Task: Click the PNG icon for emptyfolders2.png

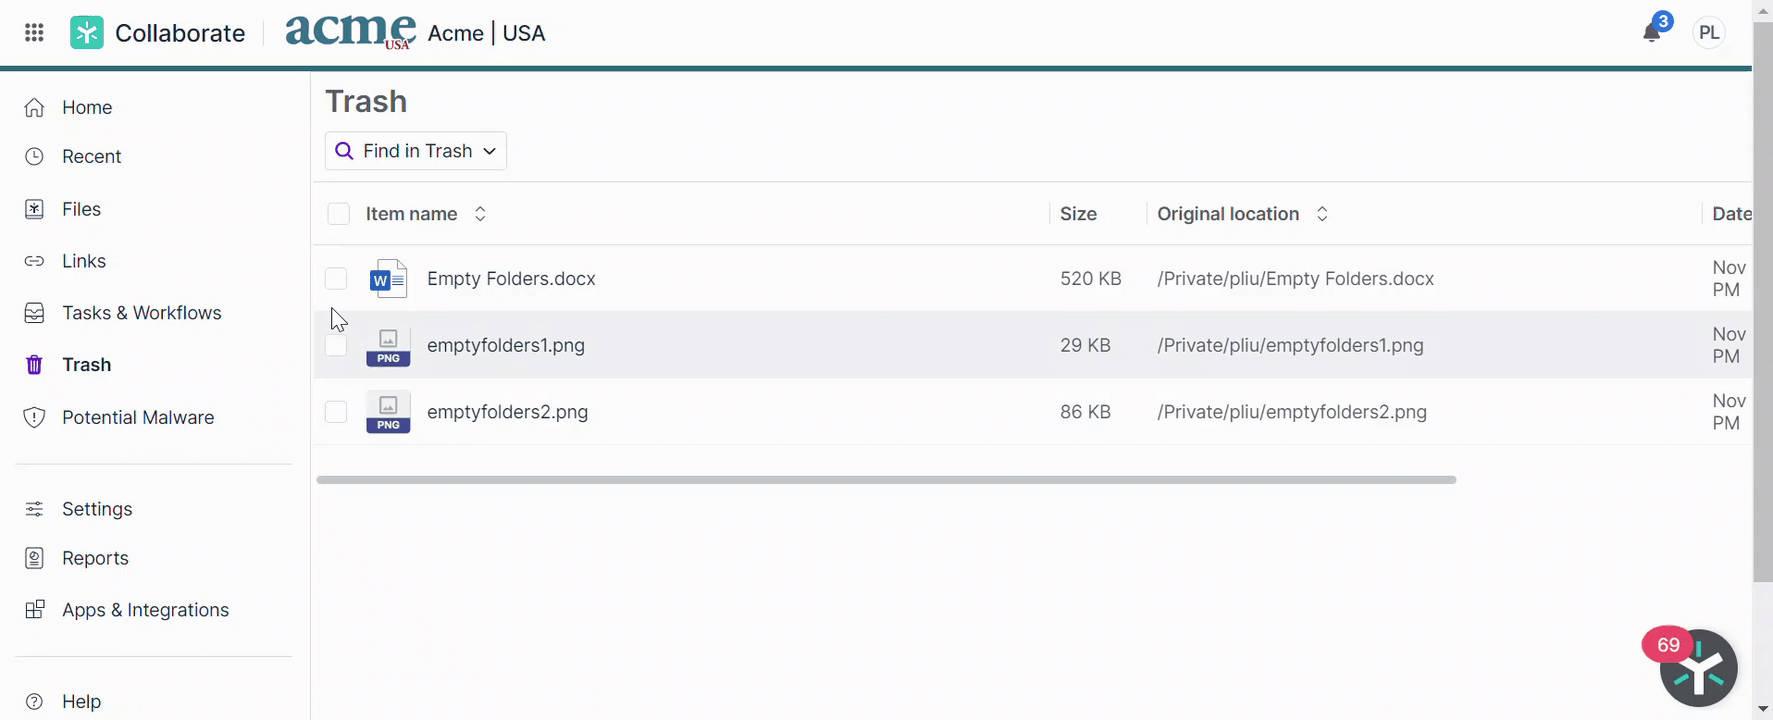Action: pyautogui.click(x=388, y=412)
